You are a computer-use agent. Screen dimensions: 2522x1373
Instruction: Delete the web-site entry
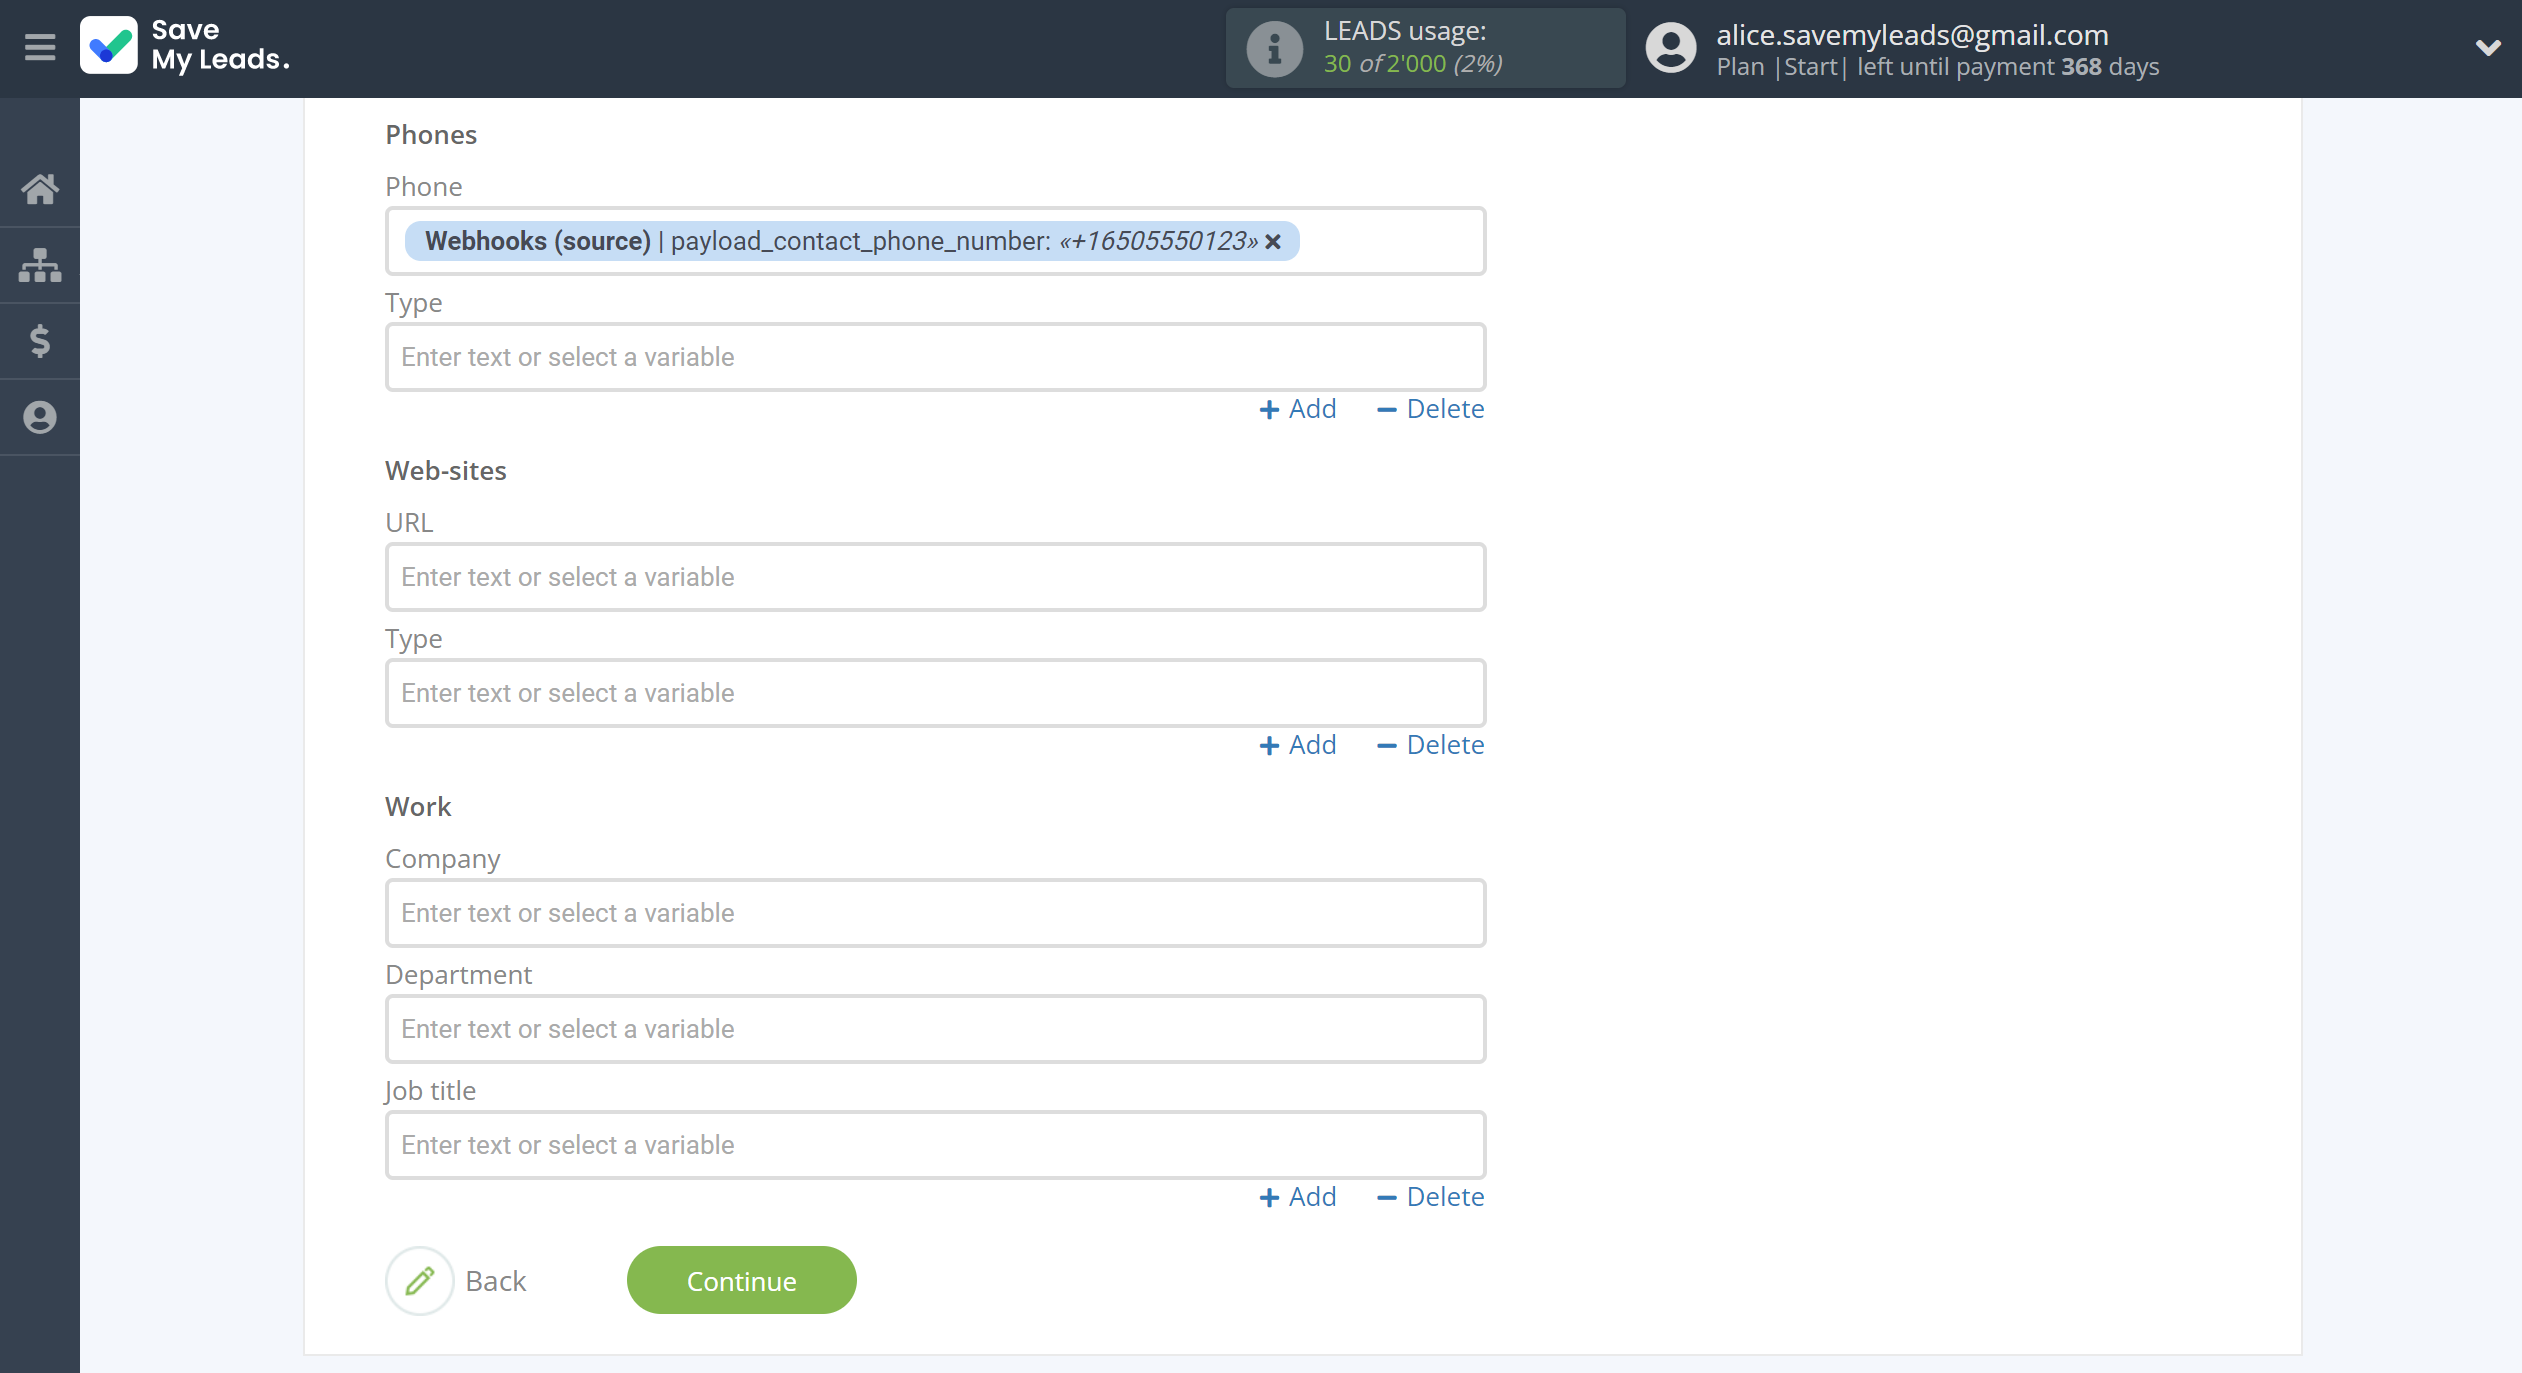1430,745
